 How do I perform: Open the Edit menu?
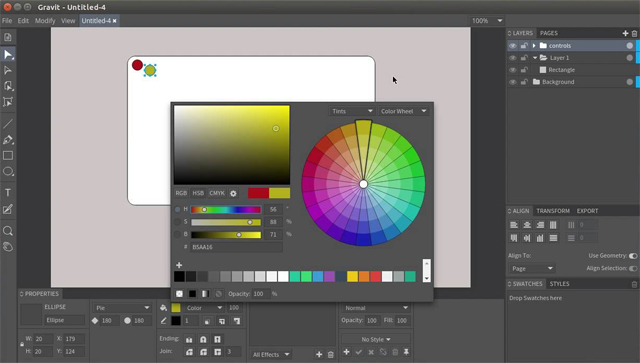[23, 20]
